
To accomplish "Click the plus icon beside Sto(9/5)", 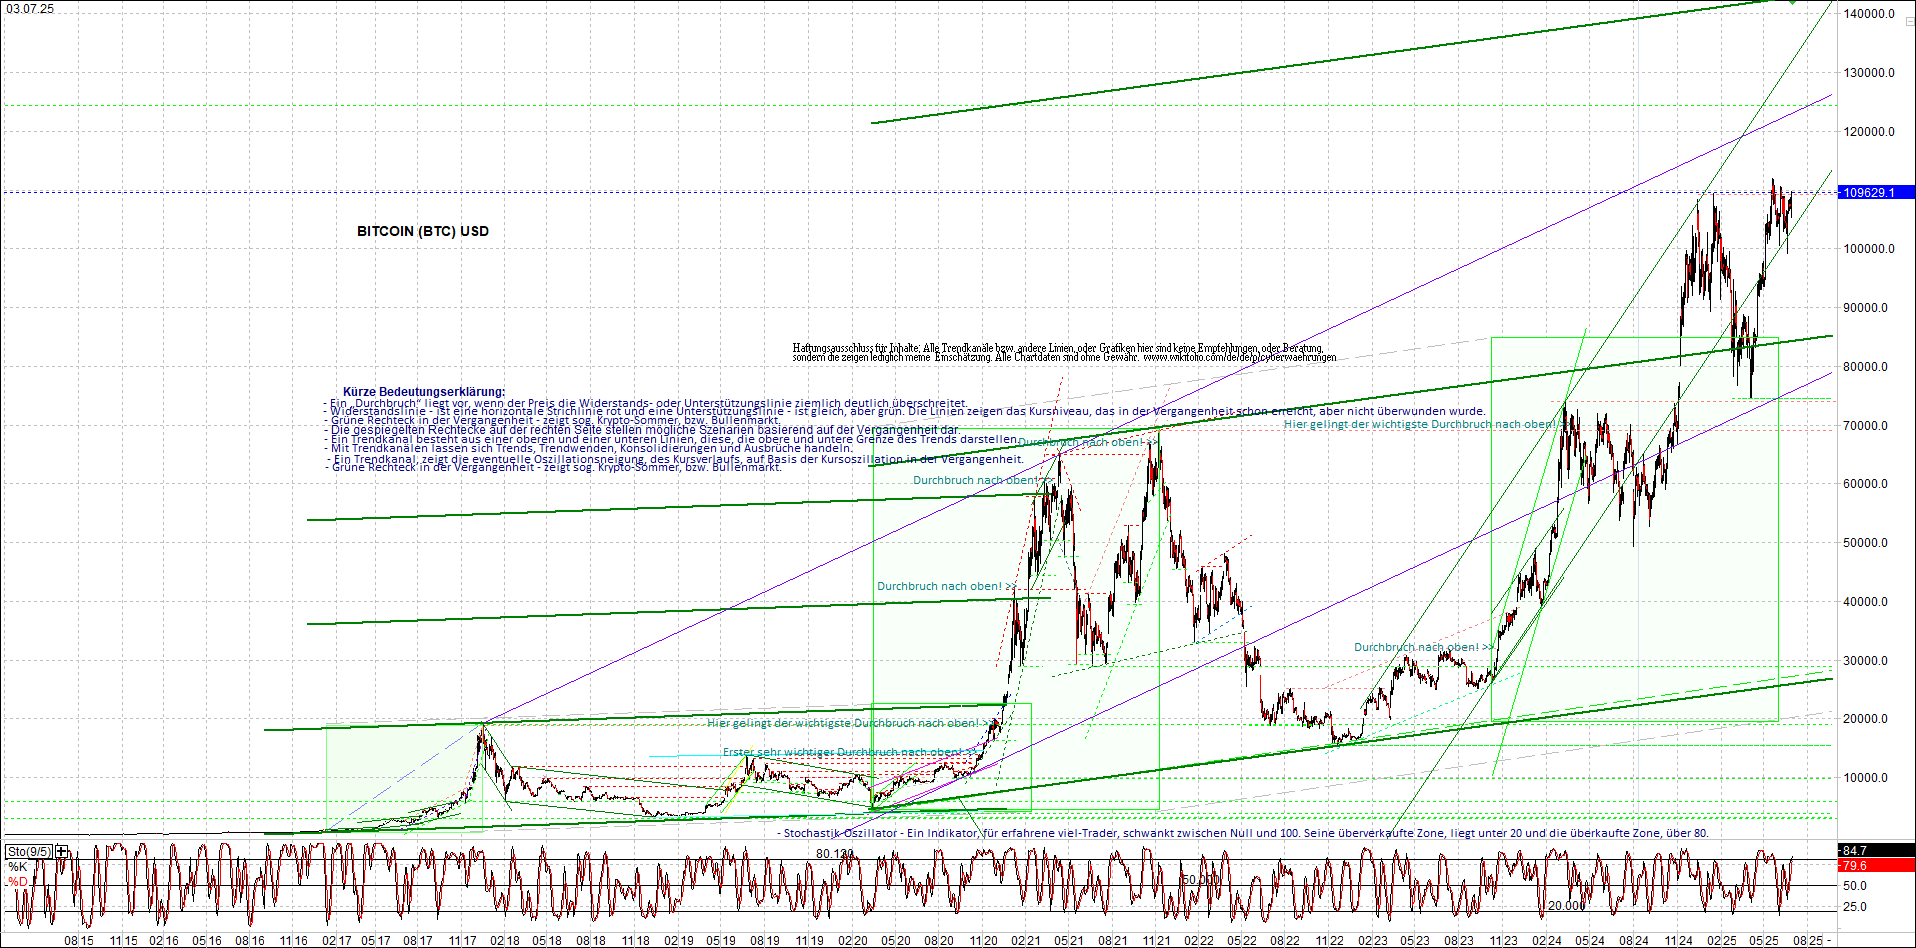I will [x=62, y=852].
